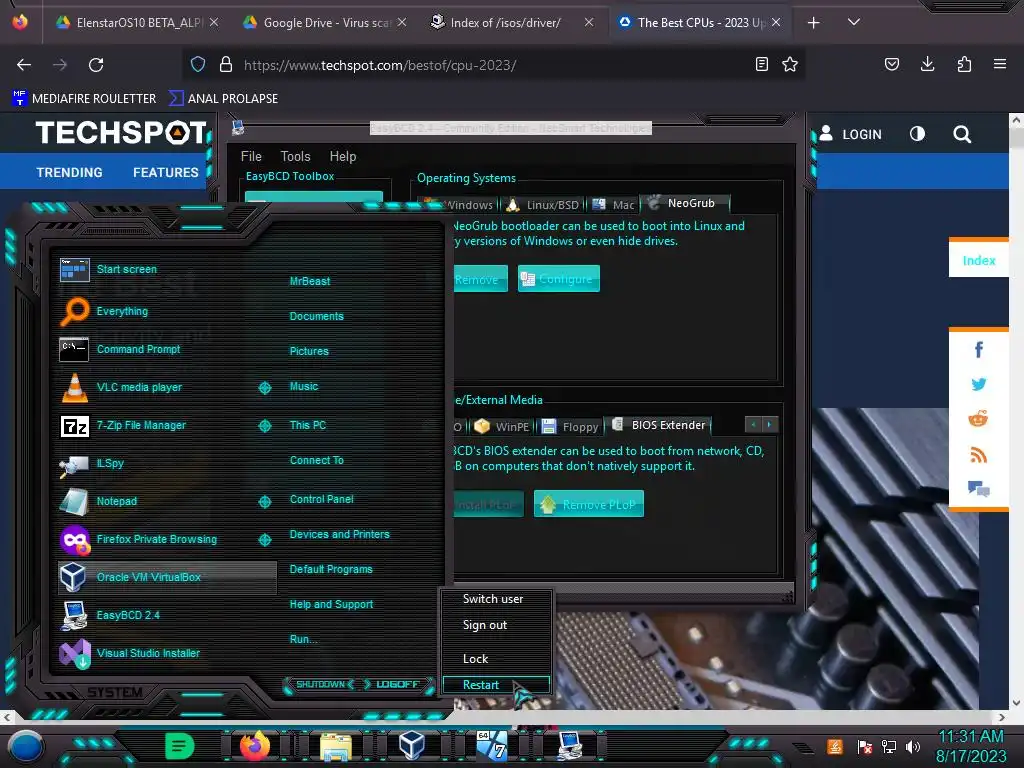
Task: Open File Explorer from the taskbar
Action: point(336,746)
